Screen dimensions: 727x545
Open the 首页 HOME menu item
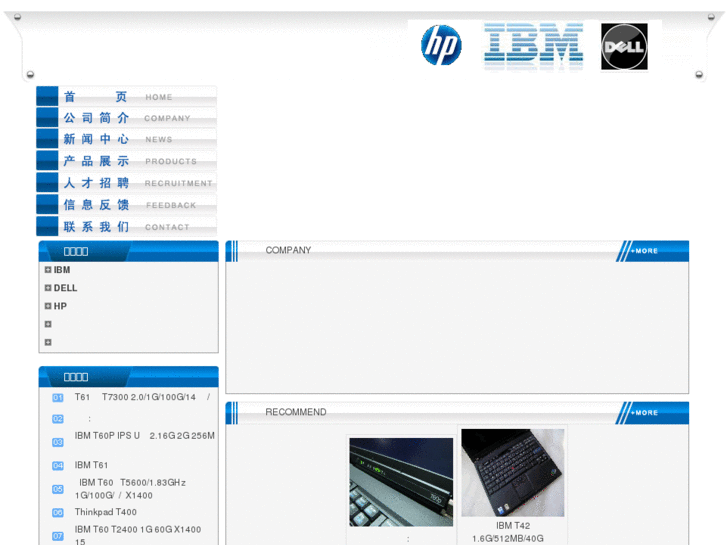pos(127,96)
